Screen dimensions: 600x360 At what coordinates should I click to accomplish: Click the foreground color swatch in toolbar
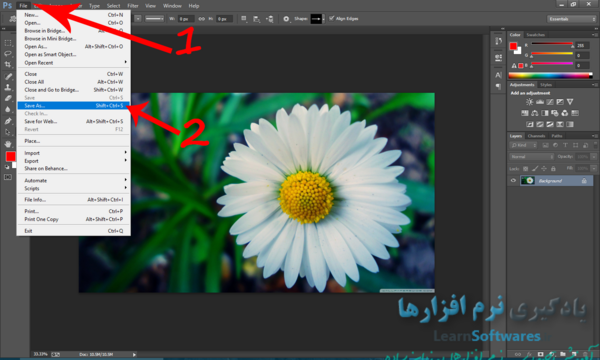pyautogui.click(x=10, y=156)
